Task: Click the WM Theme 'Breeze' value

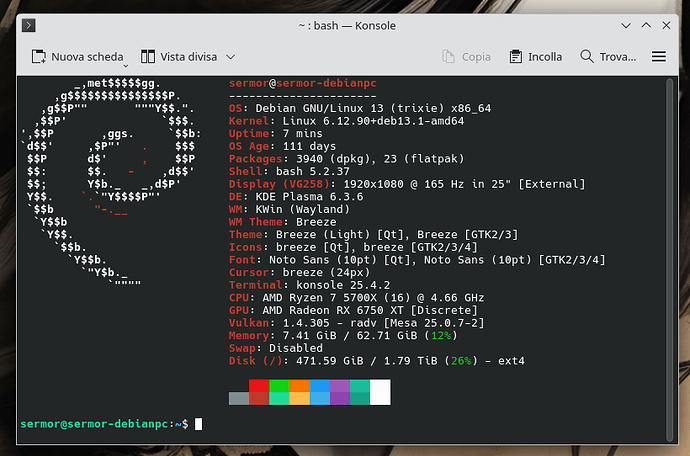Action: tap(316, 222)
